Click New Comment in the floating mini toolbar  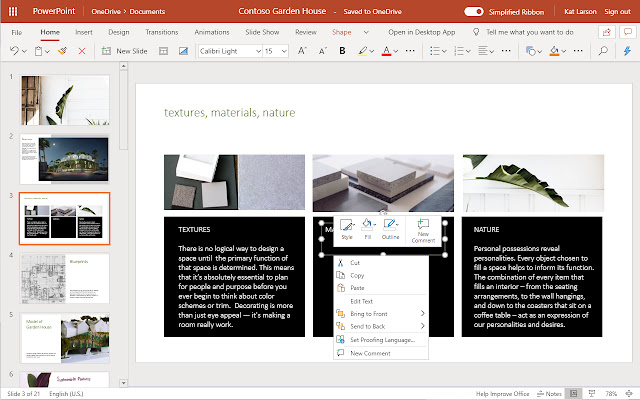pos(423,229)
